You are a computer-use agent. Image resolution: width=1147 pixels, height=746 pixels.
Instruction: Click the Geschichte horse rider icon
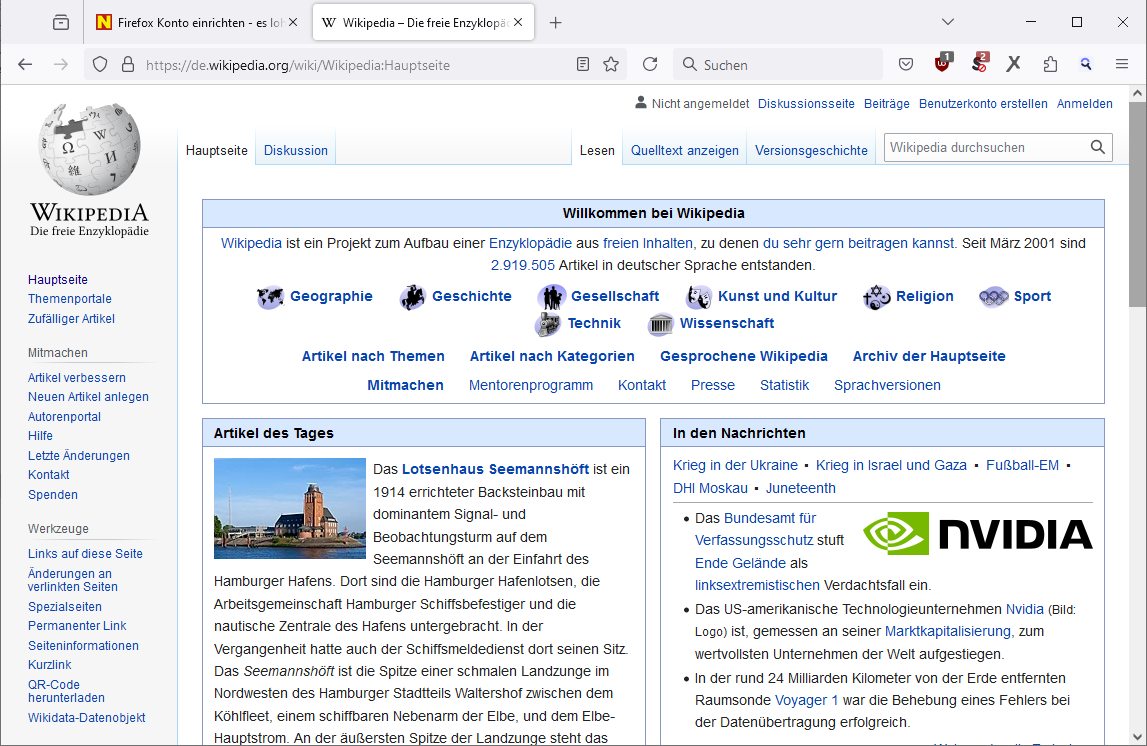[x=413, y=297]
